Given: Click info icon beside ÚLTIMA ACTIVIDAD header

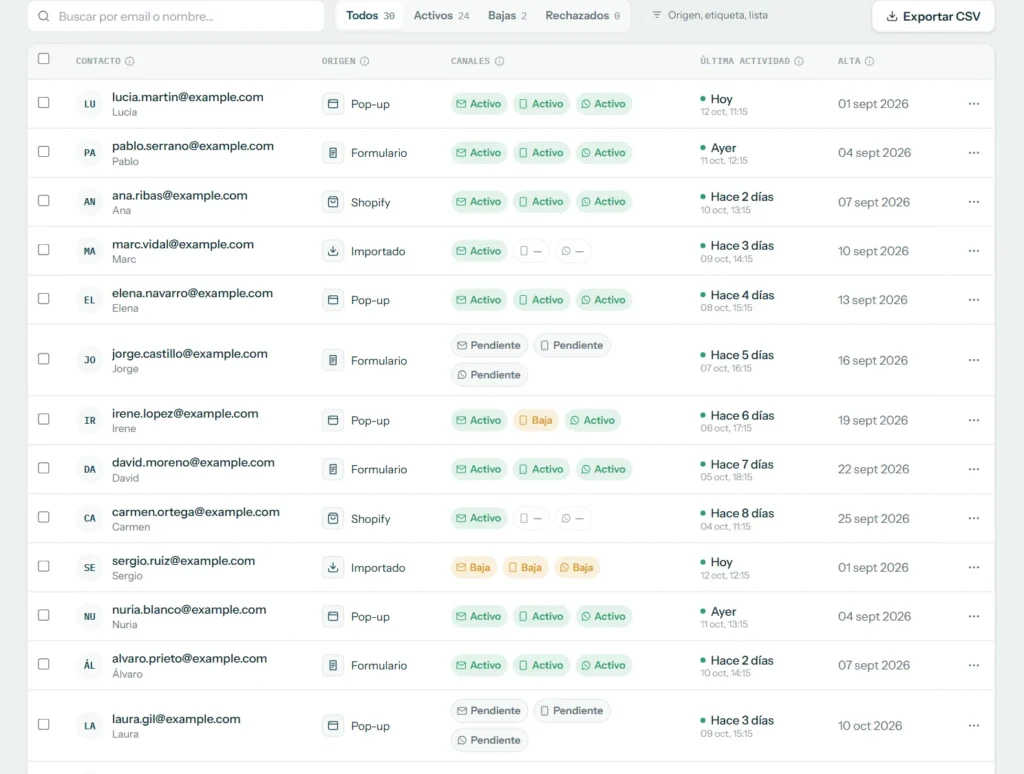Looking at the screenshot, I should point(799,61).
